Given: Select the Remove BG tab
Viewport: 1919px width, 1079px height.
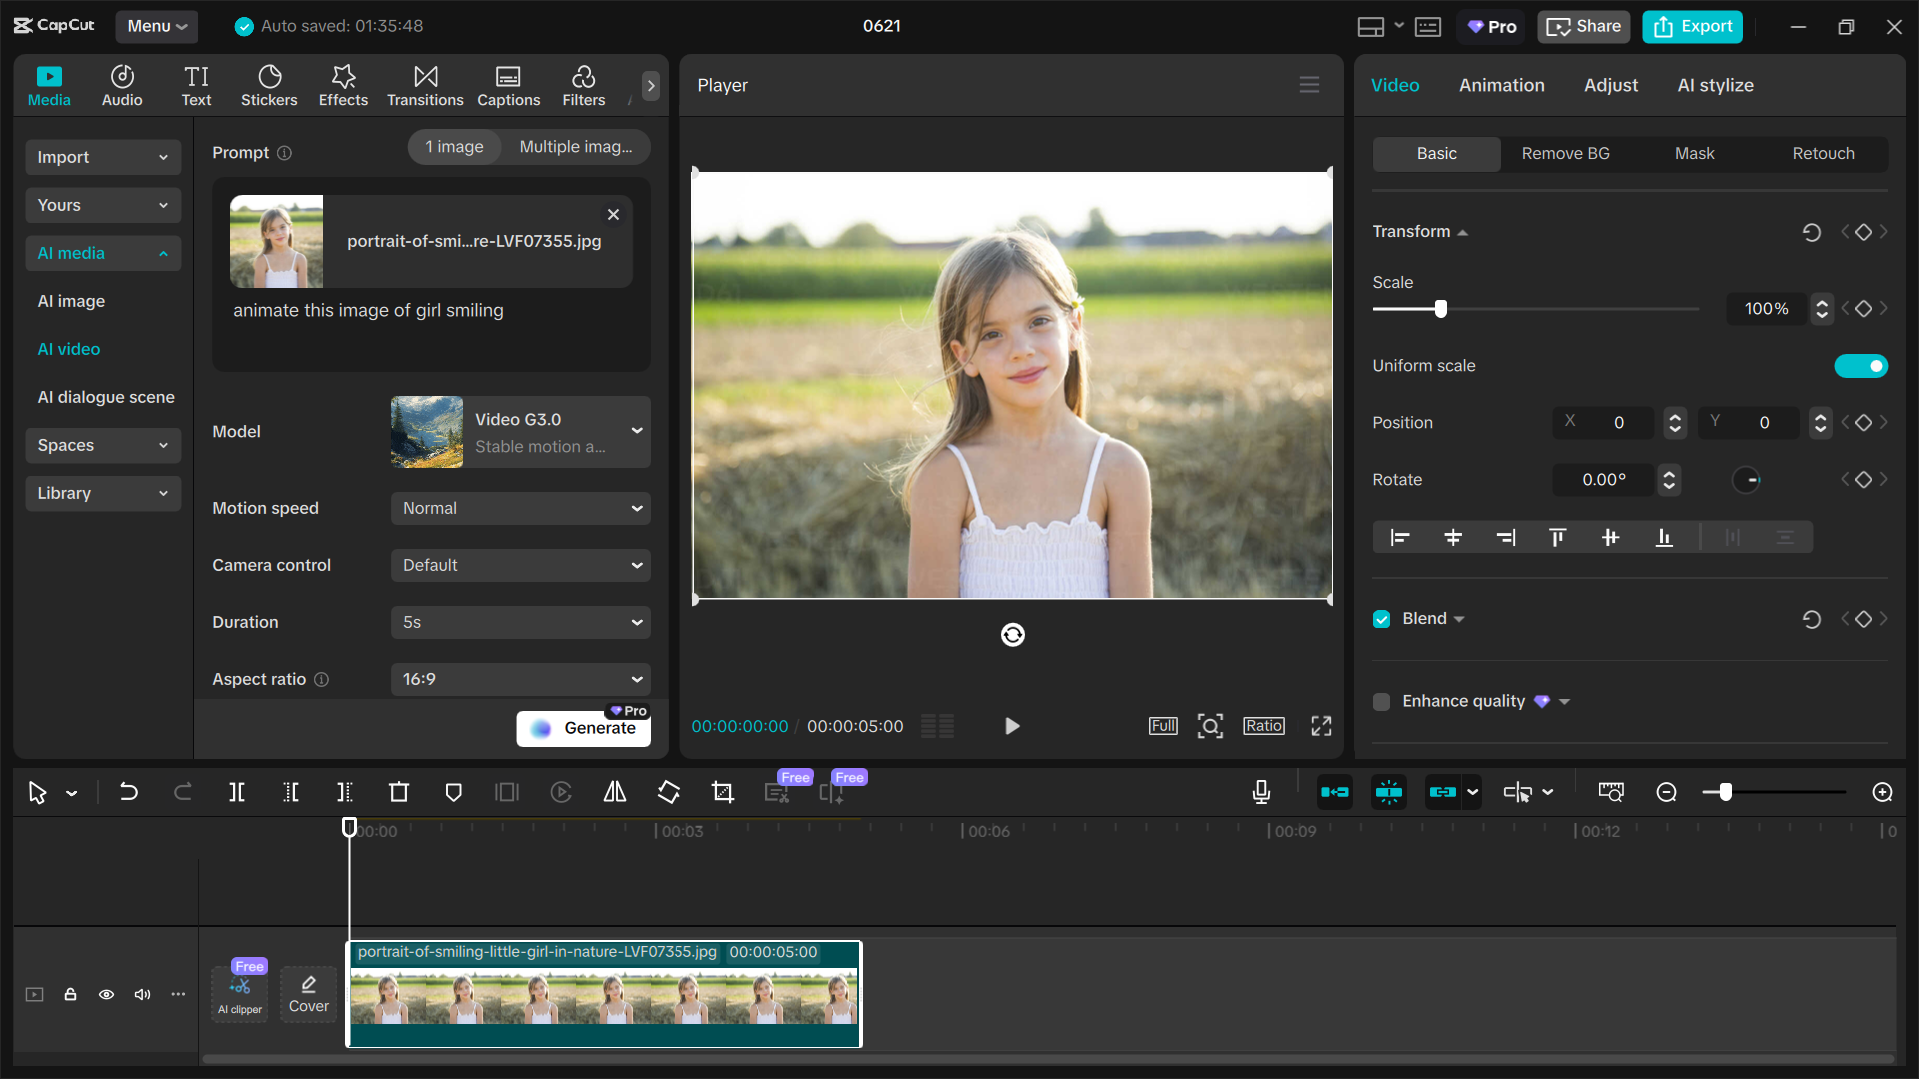Looking at the screenshot, I should click(x=1565, y=154).
